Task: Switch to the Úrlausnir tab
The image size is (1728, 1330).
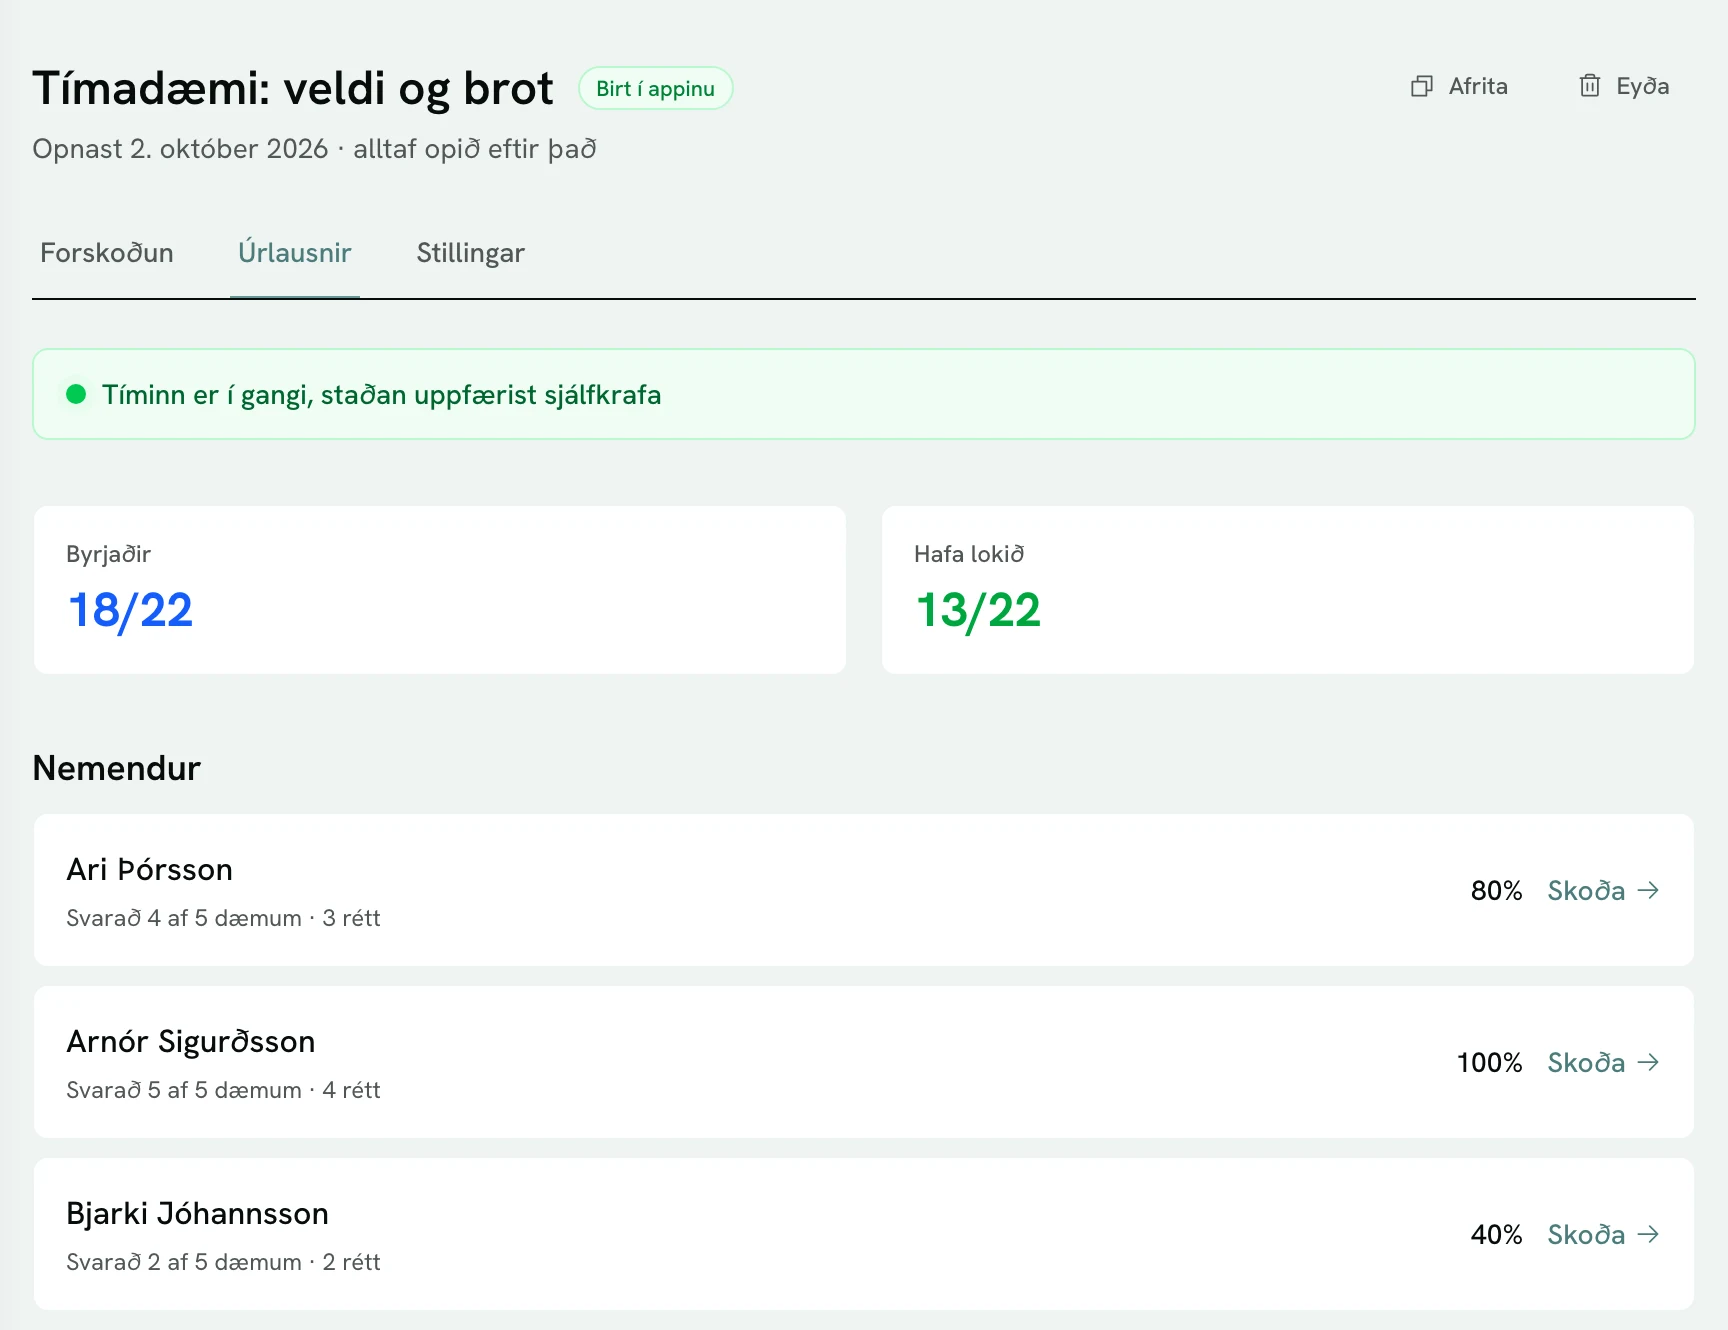Action: point(295,253)
